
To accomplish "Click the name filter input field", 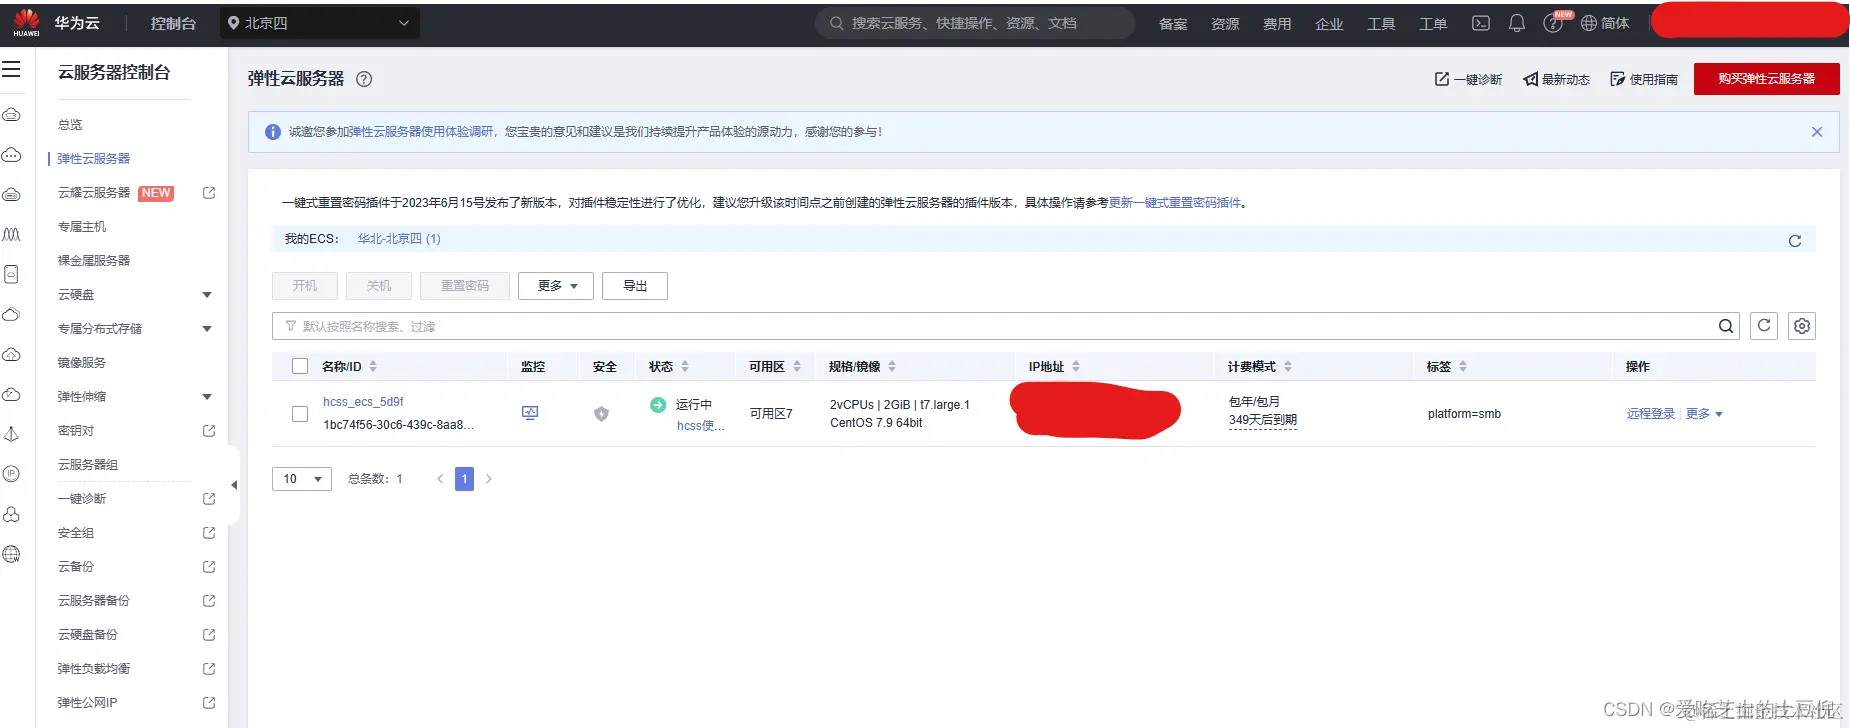I will point(1005,326).
